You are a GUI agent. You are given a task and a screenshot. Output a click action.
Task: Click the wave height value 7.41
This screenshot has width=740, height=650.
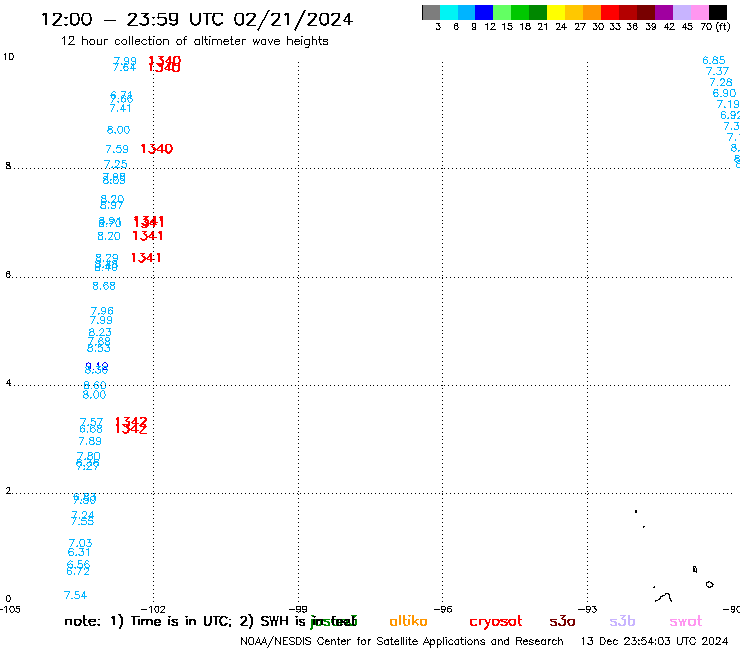pyautogui.click(x=120, y=109)
